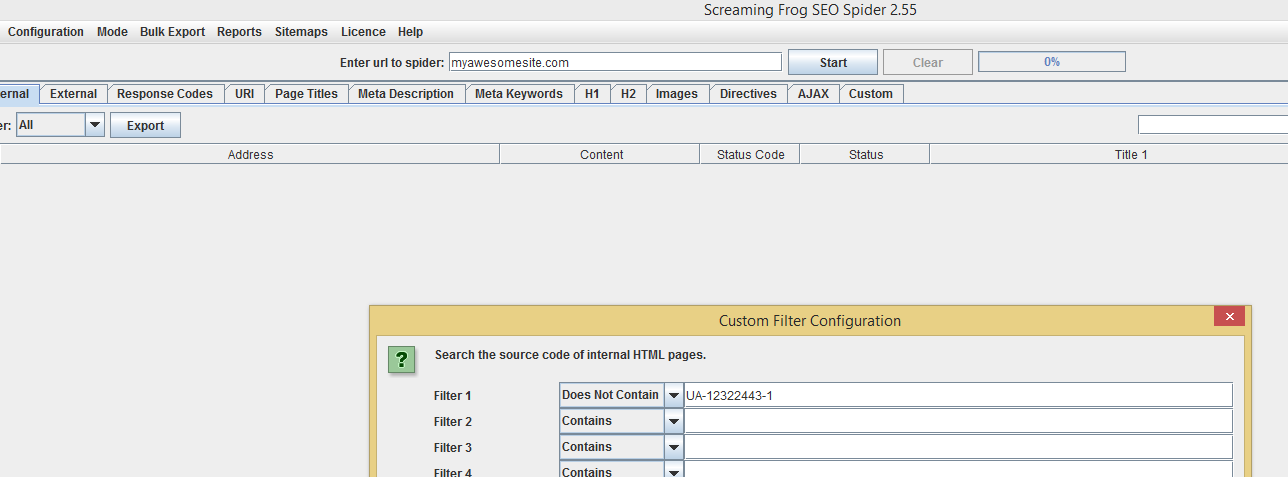Screen dimensions: 1288x477
Task: Open the All filter combo box
Action: (x=94, y=125)
